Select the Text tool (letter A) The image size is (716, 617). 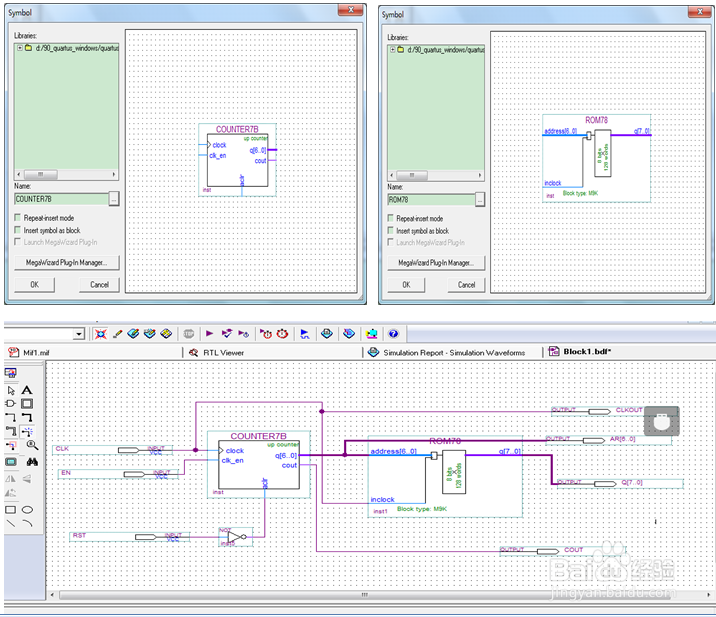pos(27,390)
